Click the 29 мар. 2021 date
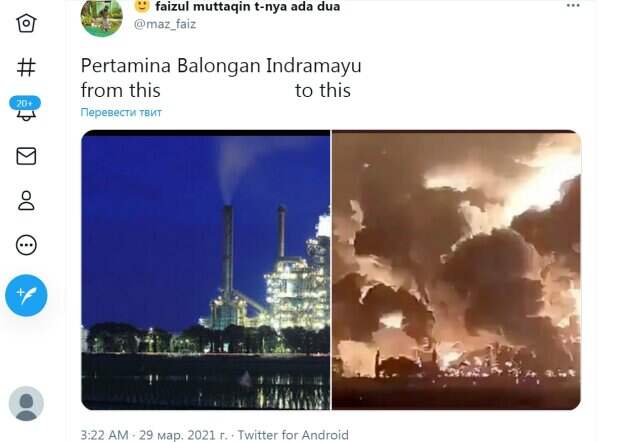Image resolution: width=620 pixels, height=442 pixels. [183, 435]
